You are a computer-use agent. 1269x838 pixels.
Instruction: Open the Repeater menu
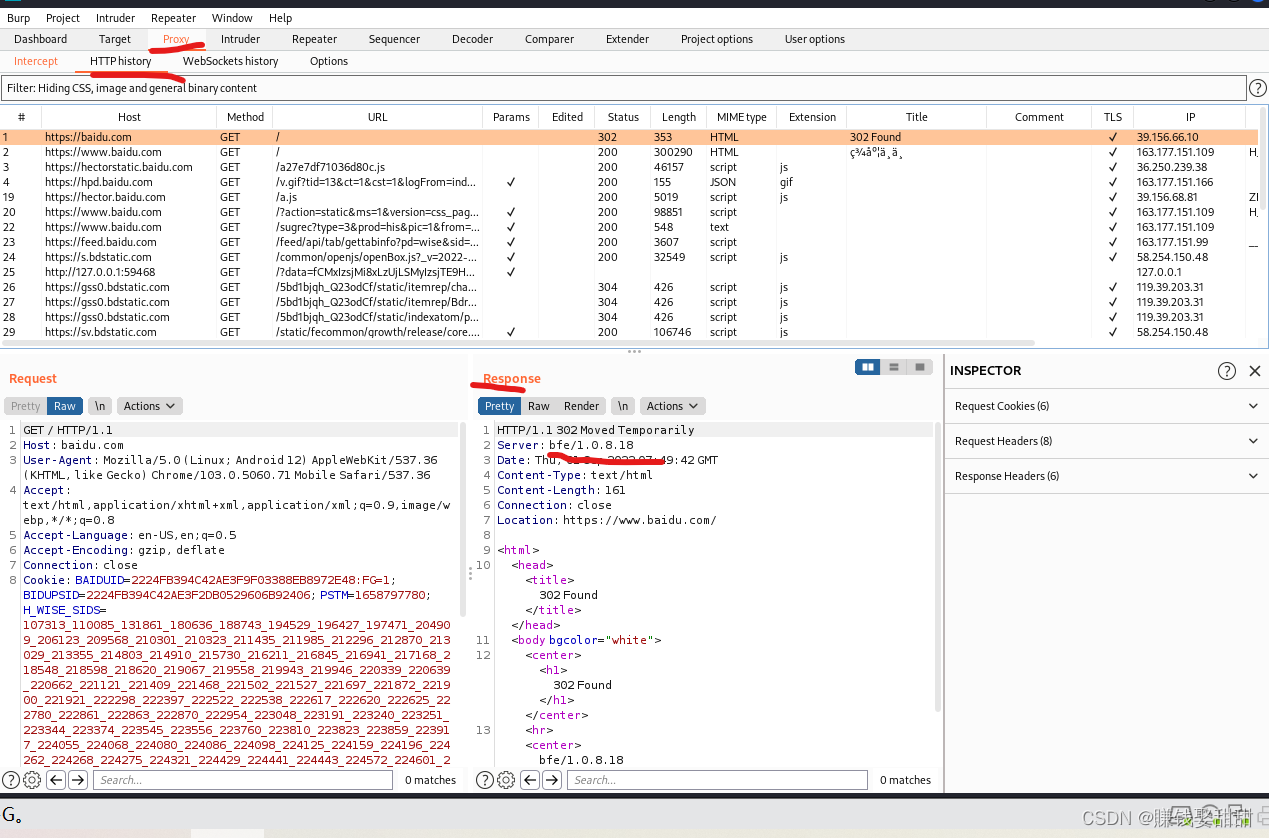point(174,18)
